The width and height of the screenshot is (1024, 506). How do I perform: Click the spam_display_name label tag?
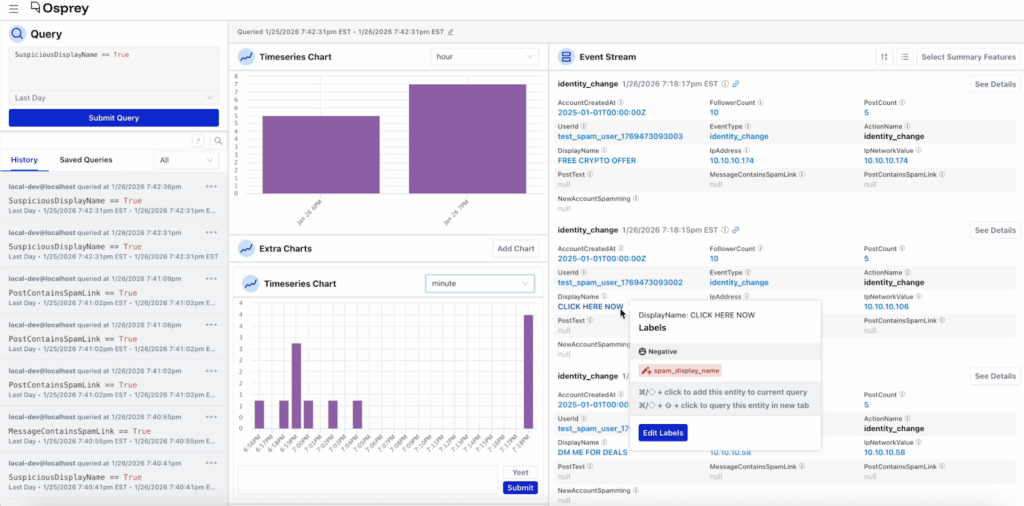tap(679, 371)
